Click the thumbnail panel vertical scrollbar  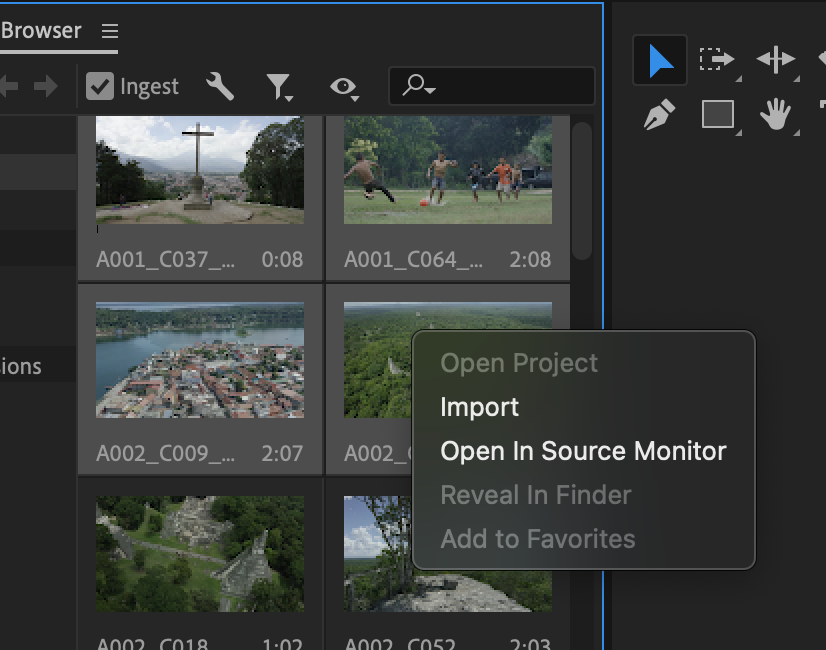583,190
